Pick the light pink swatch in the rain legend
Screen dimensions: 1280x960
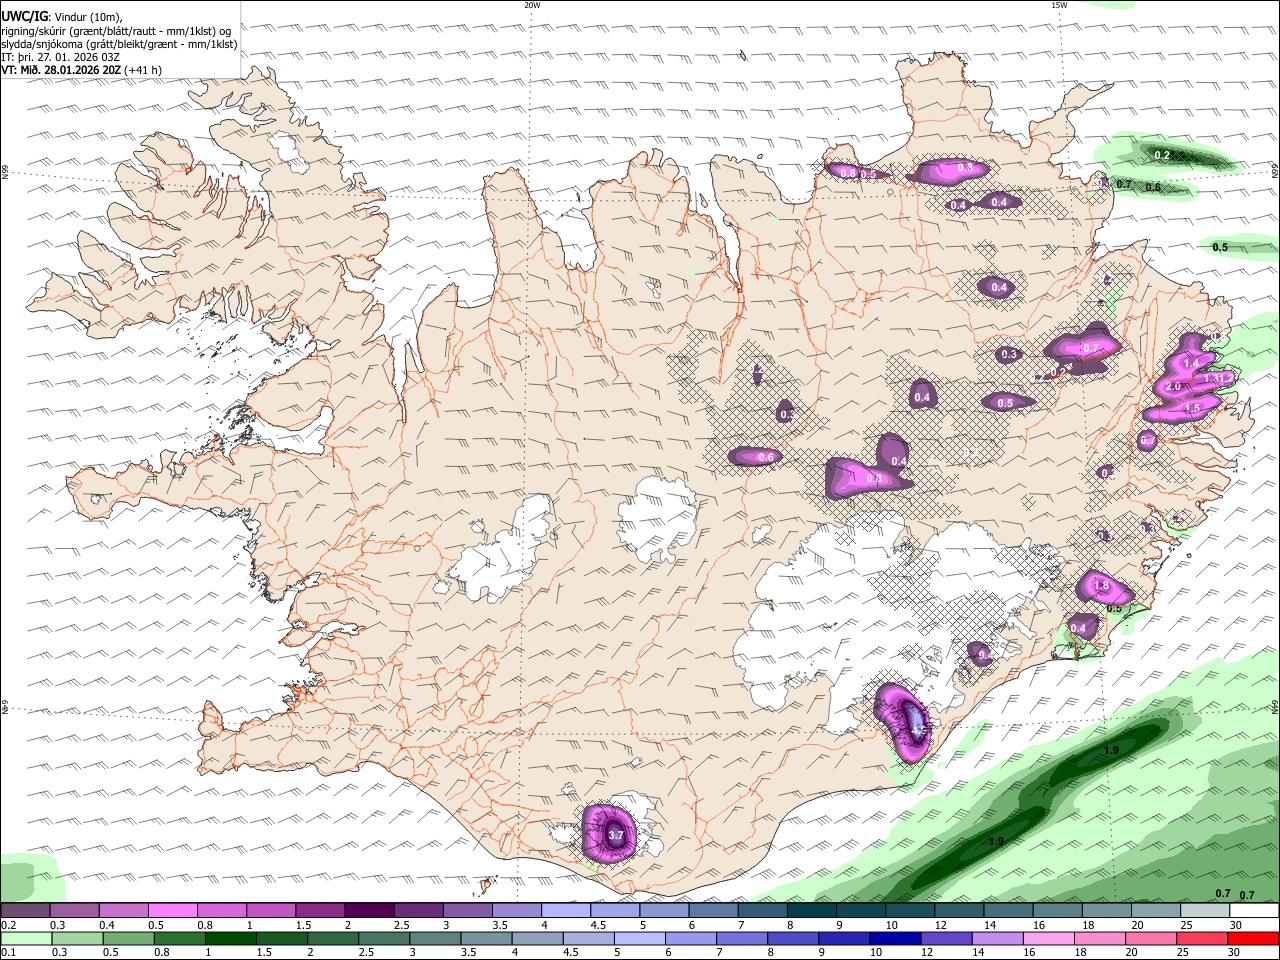[1046, 938]
